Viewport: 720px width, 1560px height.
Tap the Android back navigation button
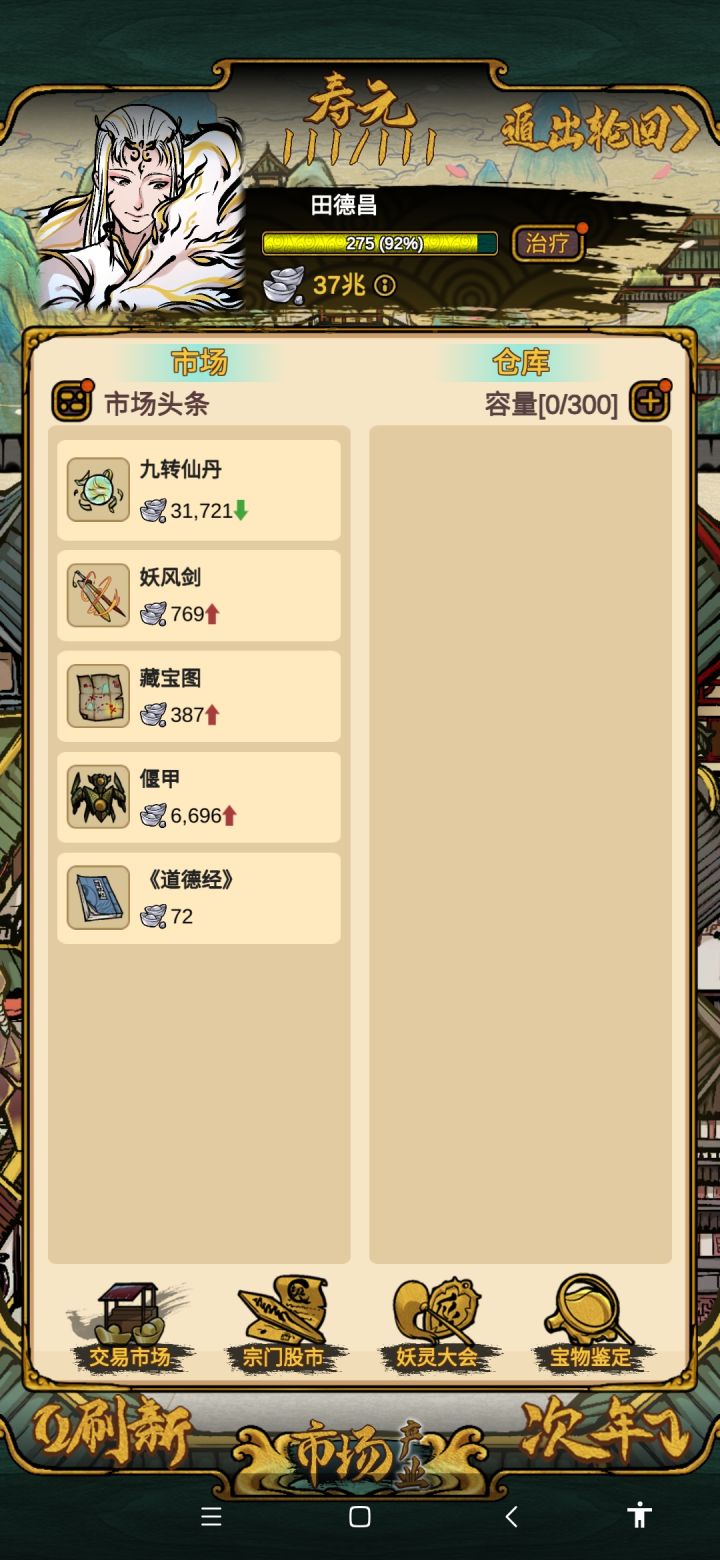(511, 1516)
